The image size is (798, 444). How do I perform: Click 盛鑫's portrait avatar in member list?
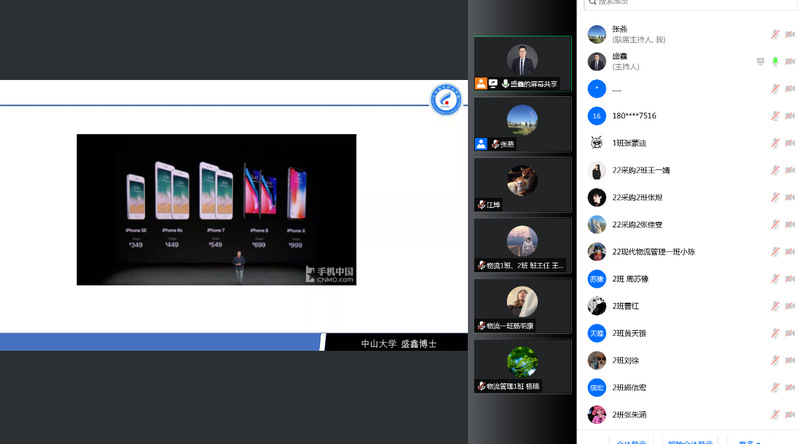tap(596, 62)
